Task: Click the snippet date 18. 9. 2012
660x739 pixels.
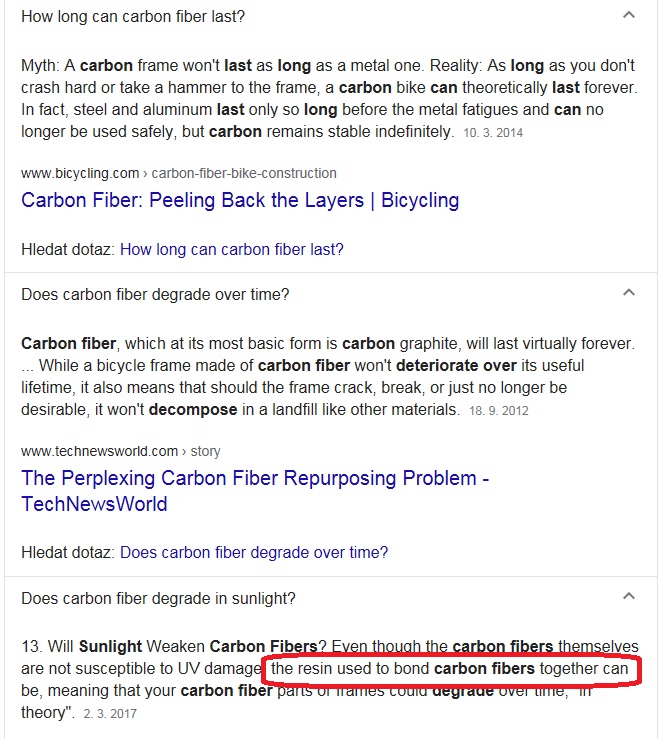Action: pyautogui.click(x=499, y=410)
